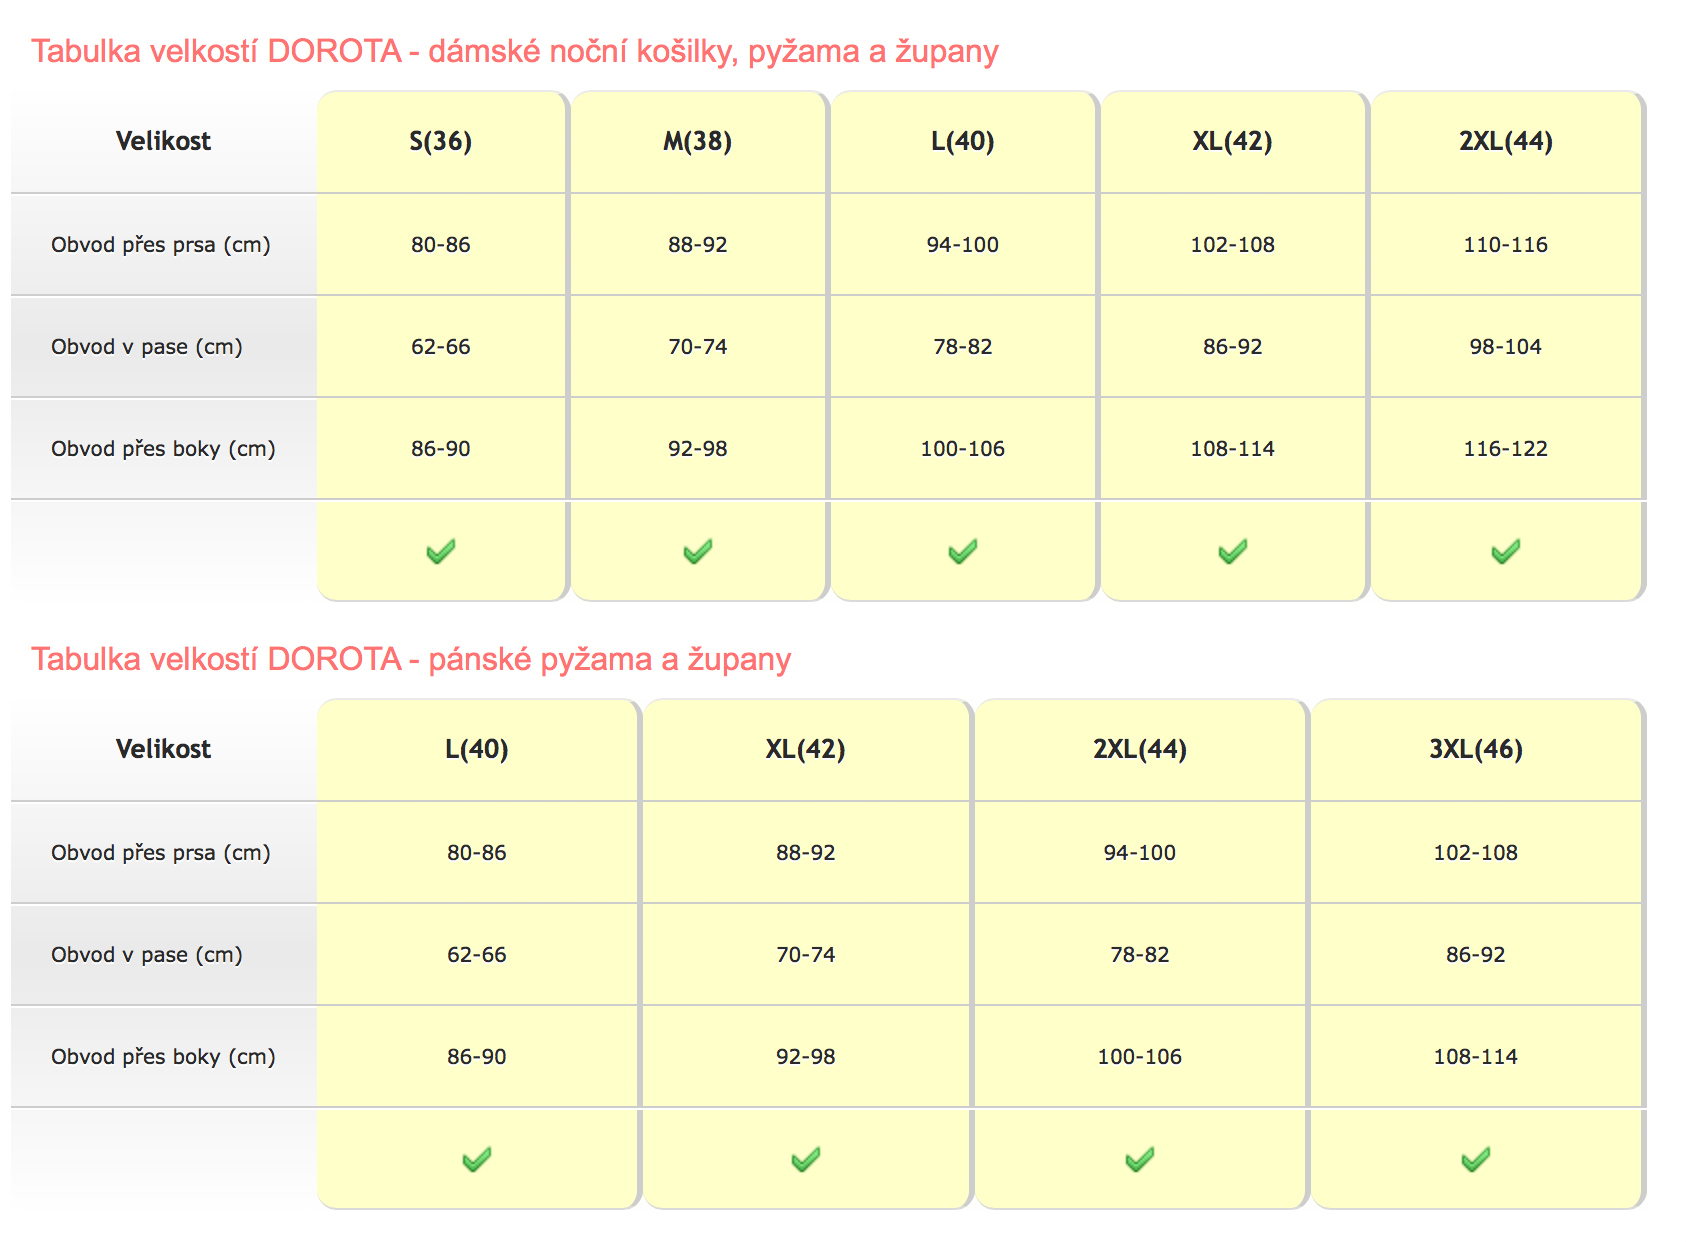This screenshot has width=1686, height=1242.
Task: Click hip value 92-98 in men's XL(42) column
Action: pos(806,1057)
